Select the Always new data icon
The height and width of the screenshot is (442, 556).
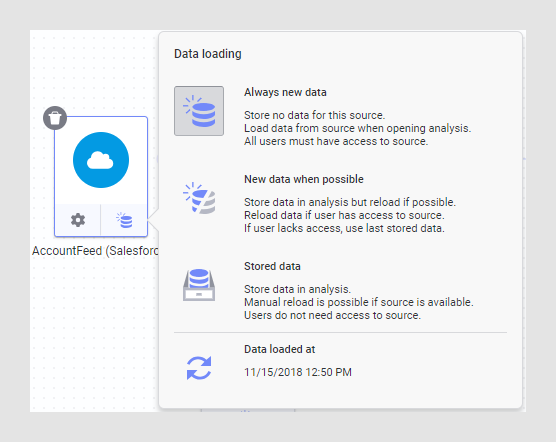point(199,111)
